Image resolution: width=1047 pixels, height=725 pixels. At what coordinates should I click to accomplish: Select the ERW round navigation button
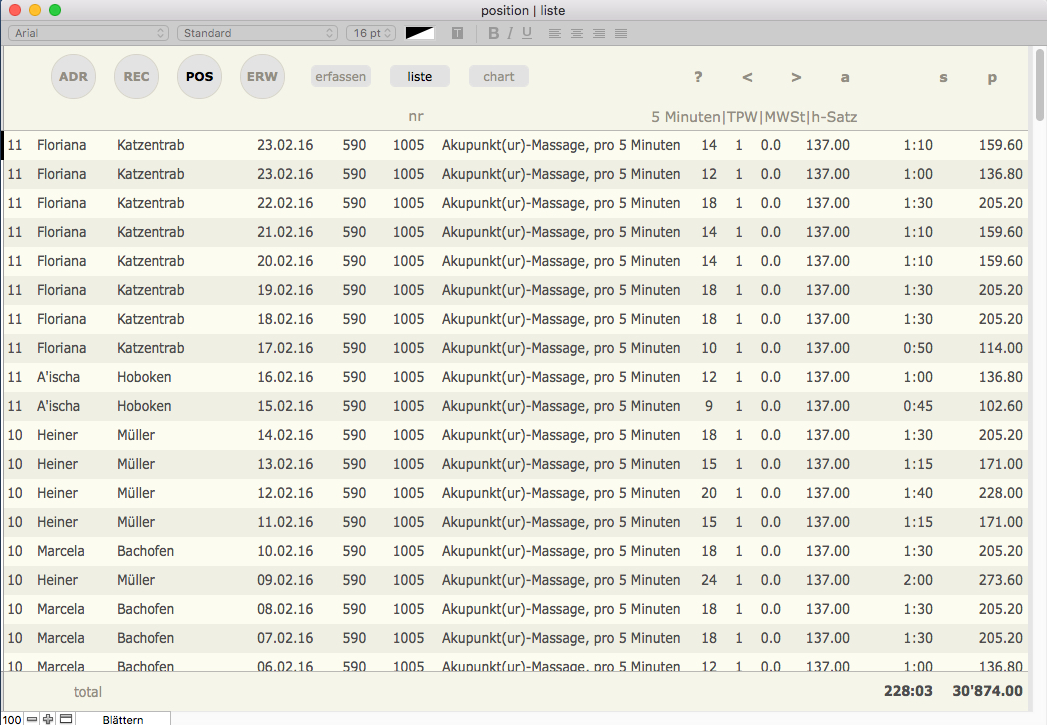point(263,77)
